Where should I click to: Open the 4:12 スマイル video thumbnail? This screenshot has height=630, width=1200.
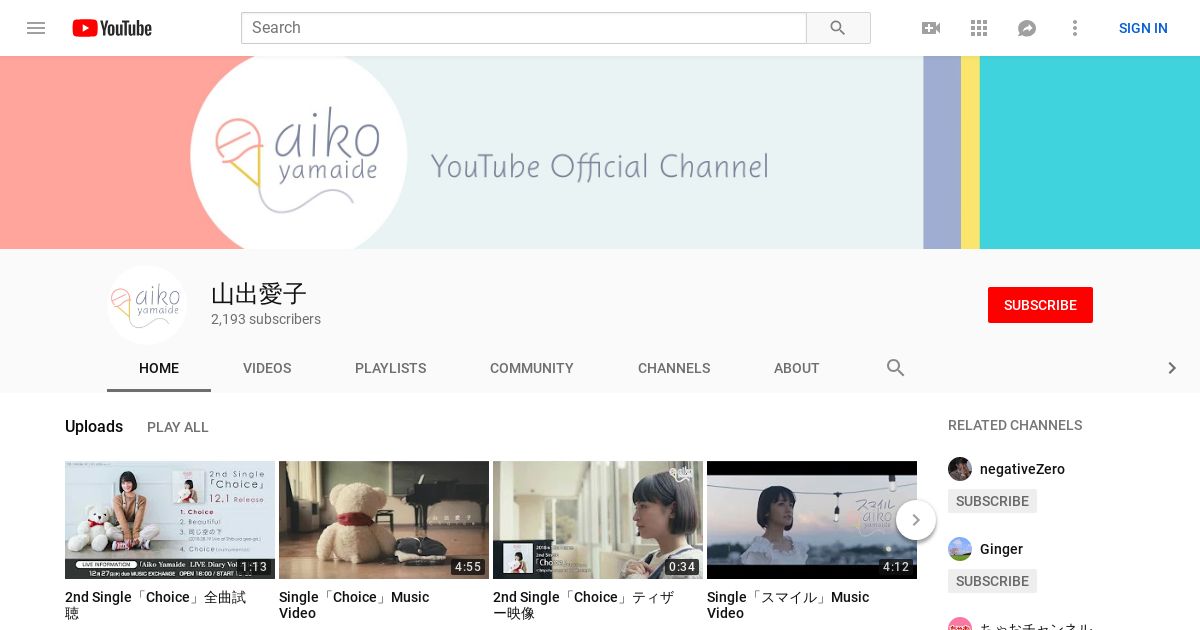click(x=812, y=520)
